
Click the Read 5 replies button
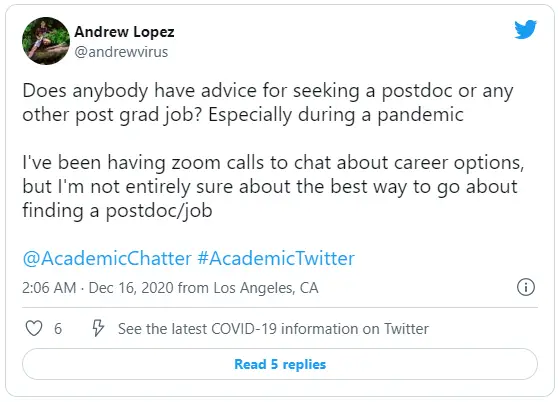280,364
